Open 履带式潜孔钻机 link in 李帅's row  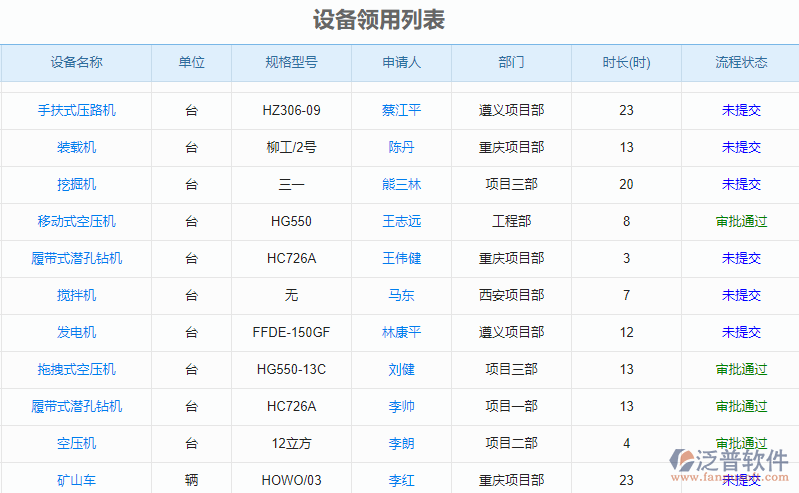[x=76, y=406]
